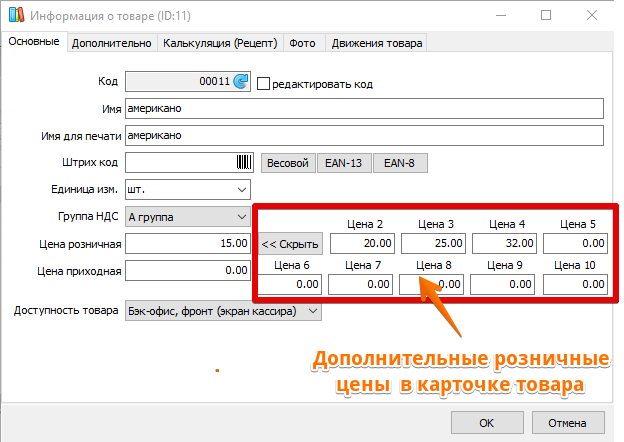Viewport: 624px width, 442px height.
Task: Click the Цена 10 price field
Action: pos(575,284)
